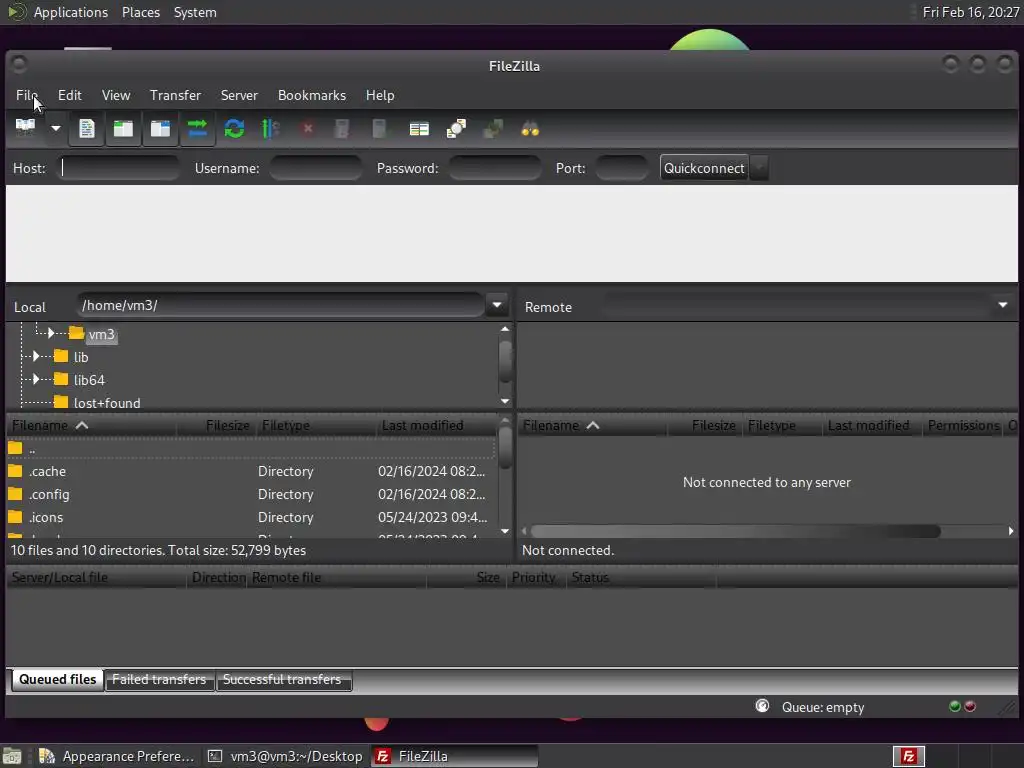The height and width of the screenshot is (768, 1024).
Task: Switch to Queued files tab
Action: tap(57, 679)
